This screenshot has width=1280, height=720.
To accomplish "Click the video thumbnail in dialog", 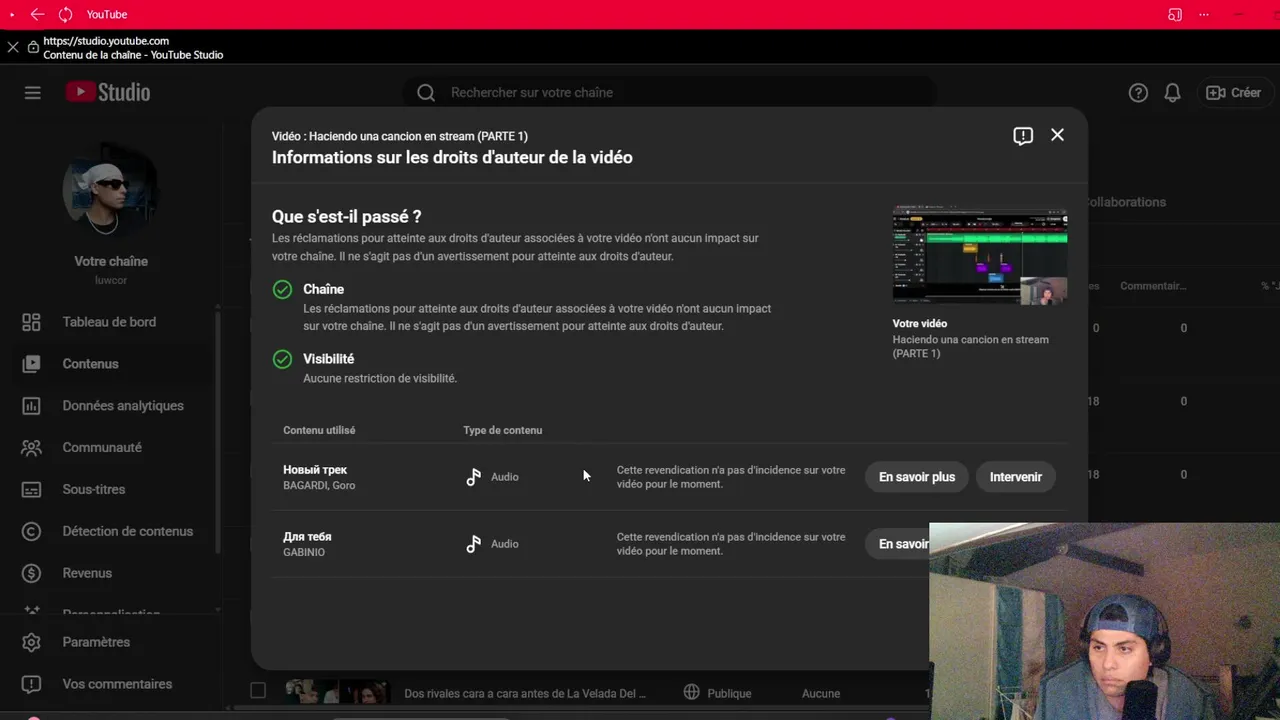I will coord(980,254).
